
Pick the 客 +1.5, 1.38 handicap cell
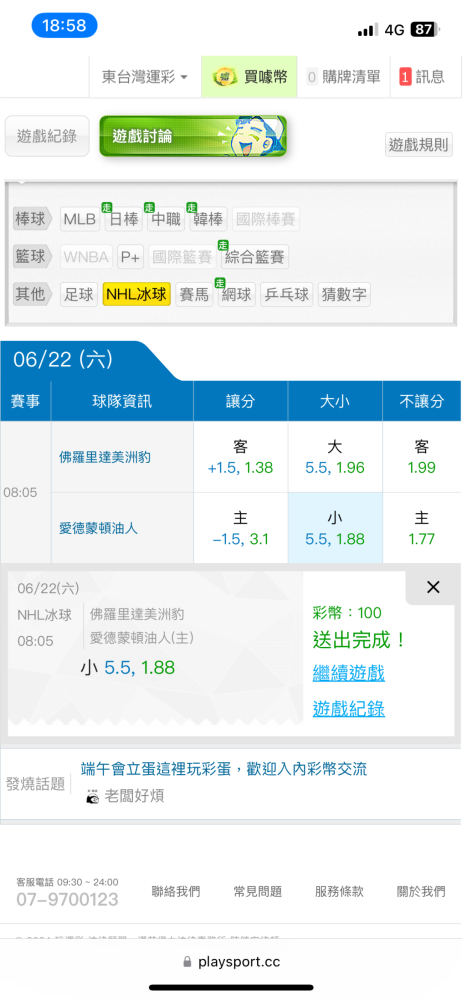tap(241, 457)
